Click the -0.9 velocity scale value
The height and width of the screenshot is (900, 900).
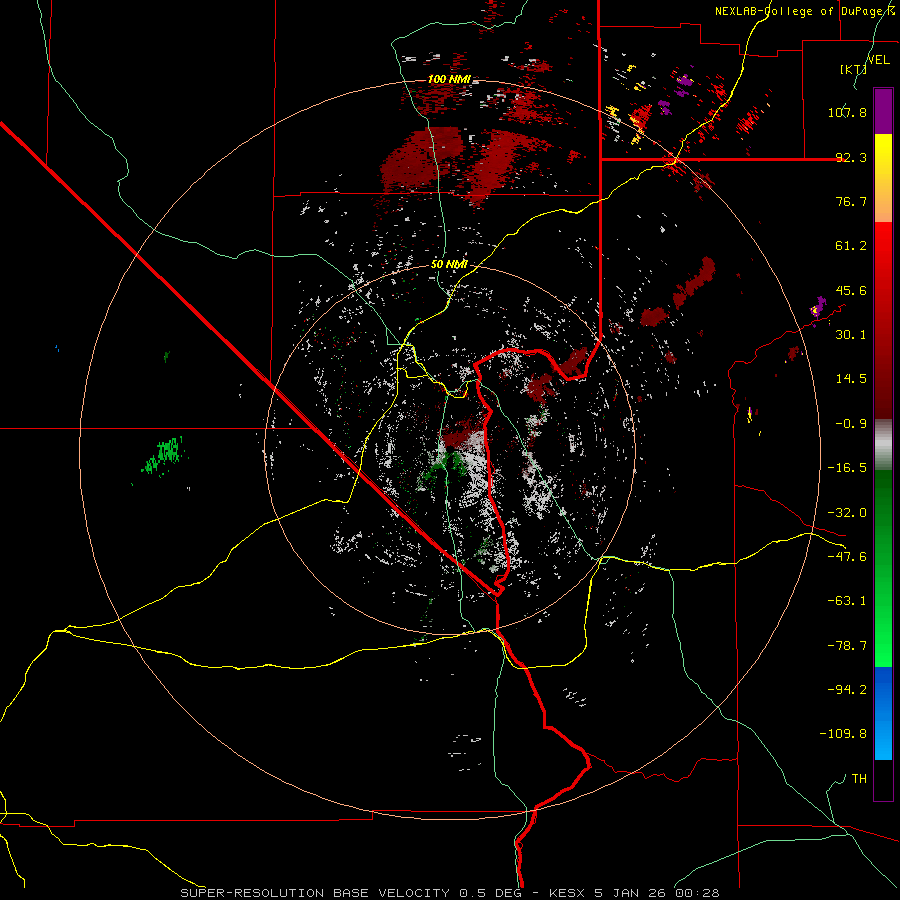(x=851, y=424)
